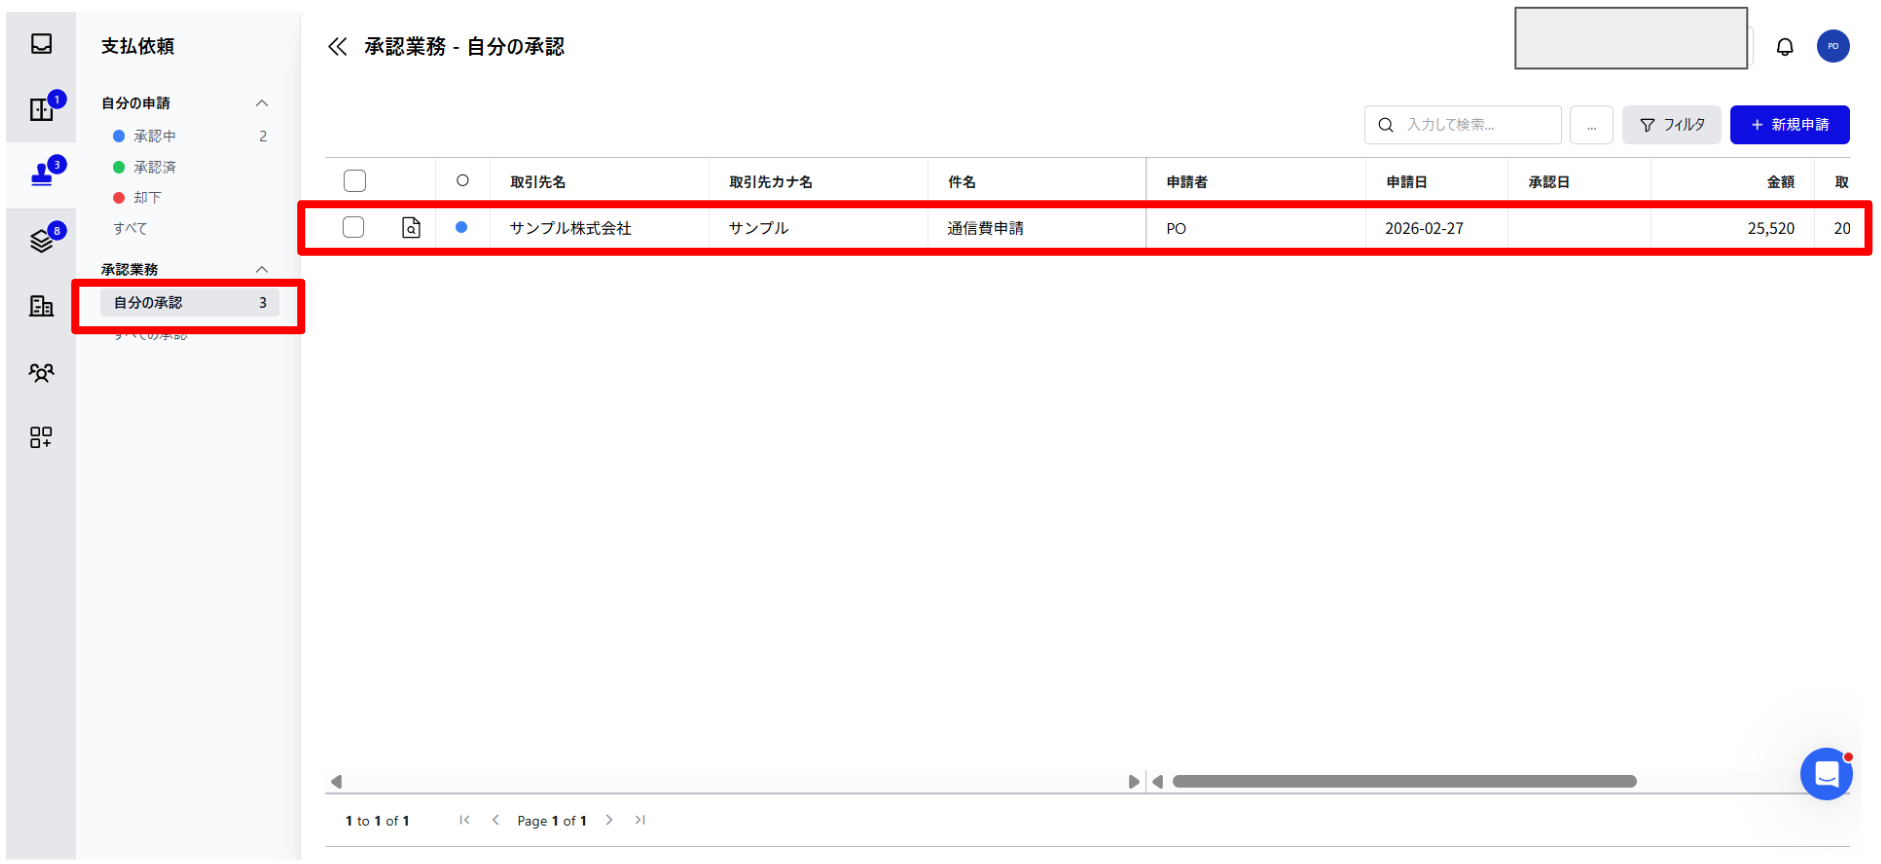The image size is (1881, 864).
Task: Open the PO user avatar menu
Action: (1833, 46)
